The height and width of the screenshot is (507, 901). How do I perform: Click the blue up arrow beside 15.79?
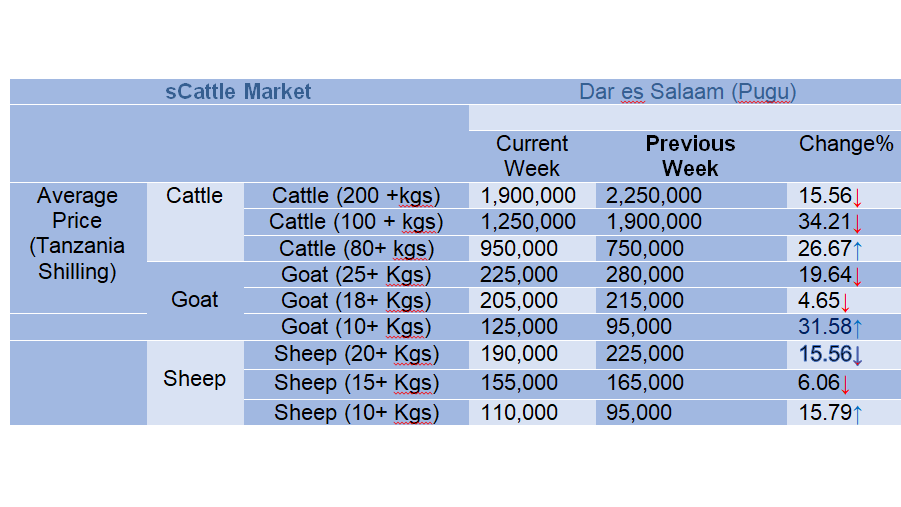pos(857,414)
